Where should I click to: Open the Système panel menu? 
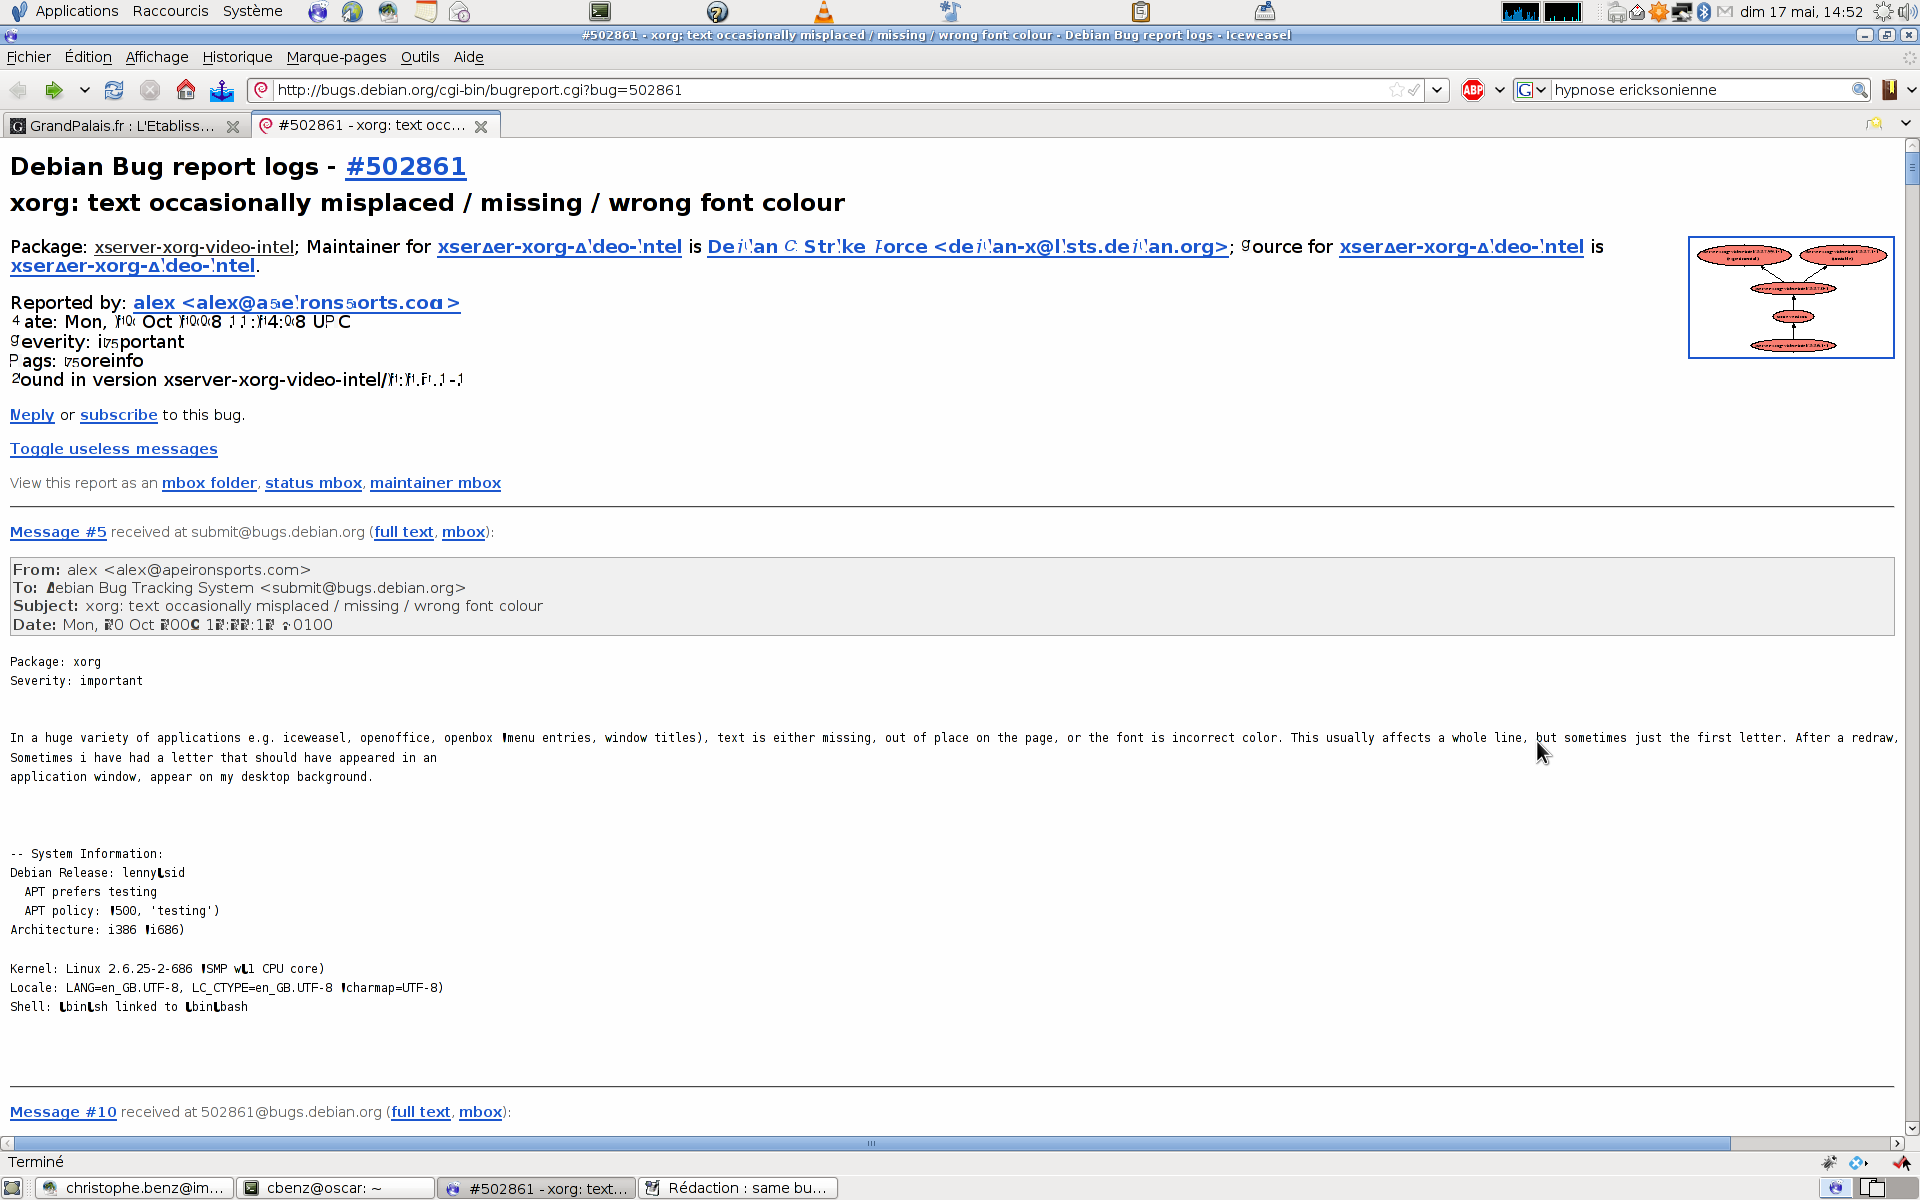tap(252, 11)
